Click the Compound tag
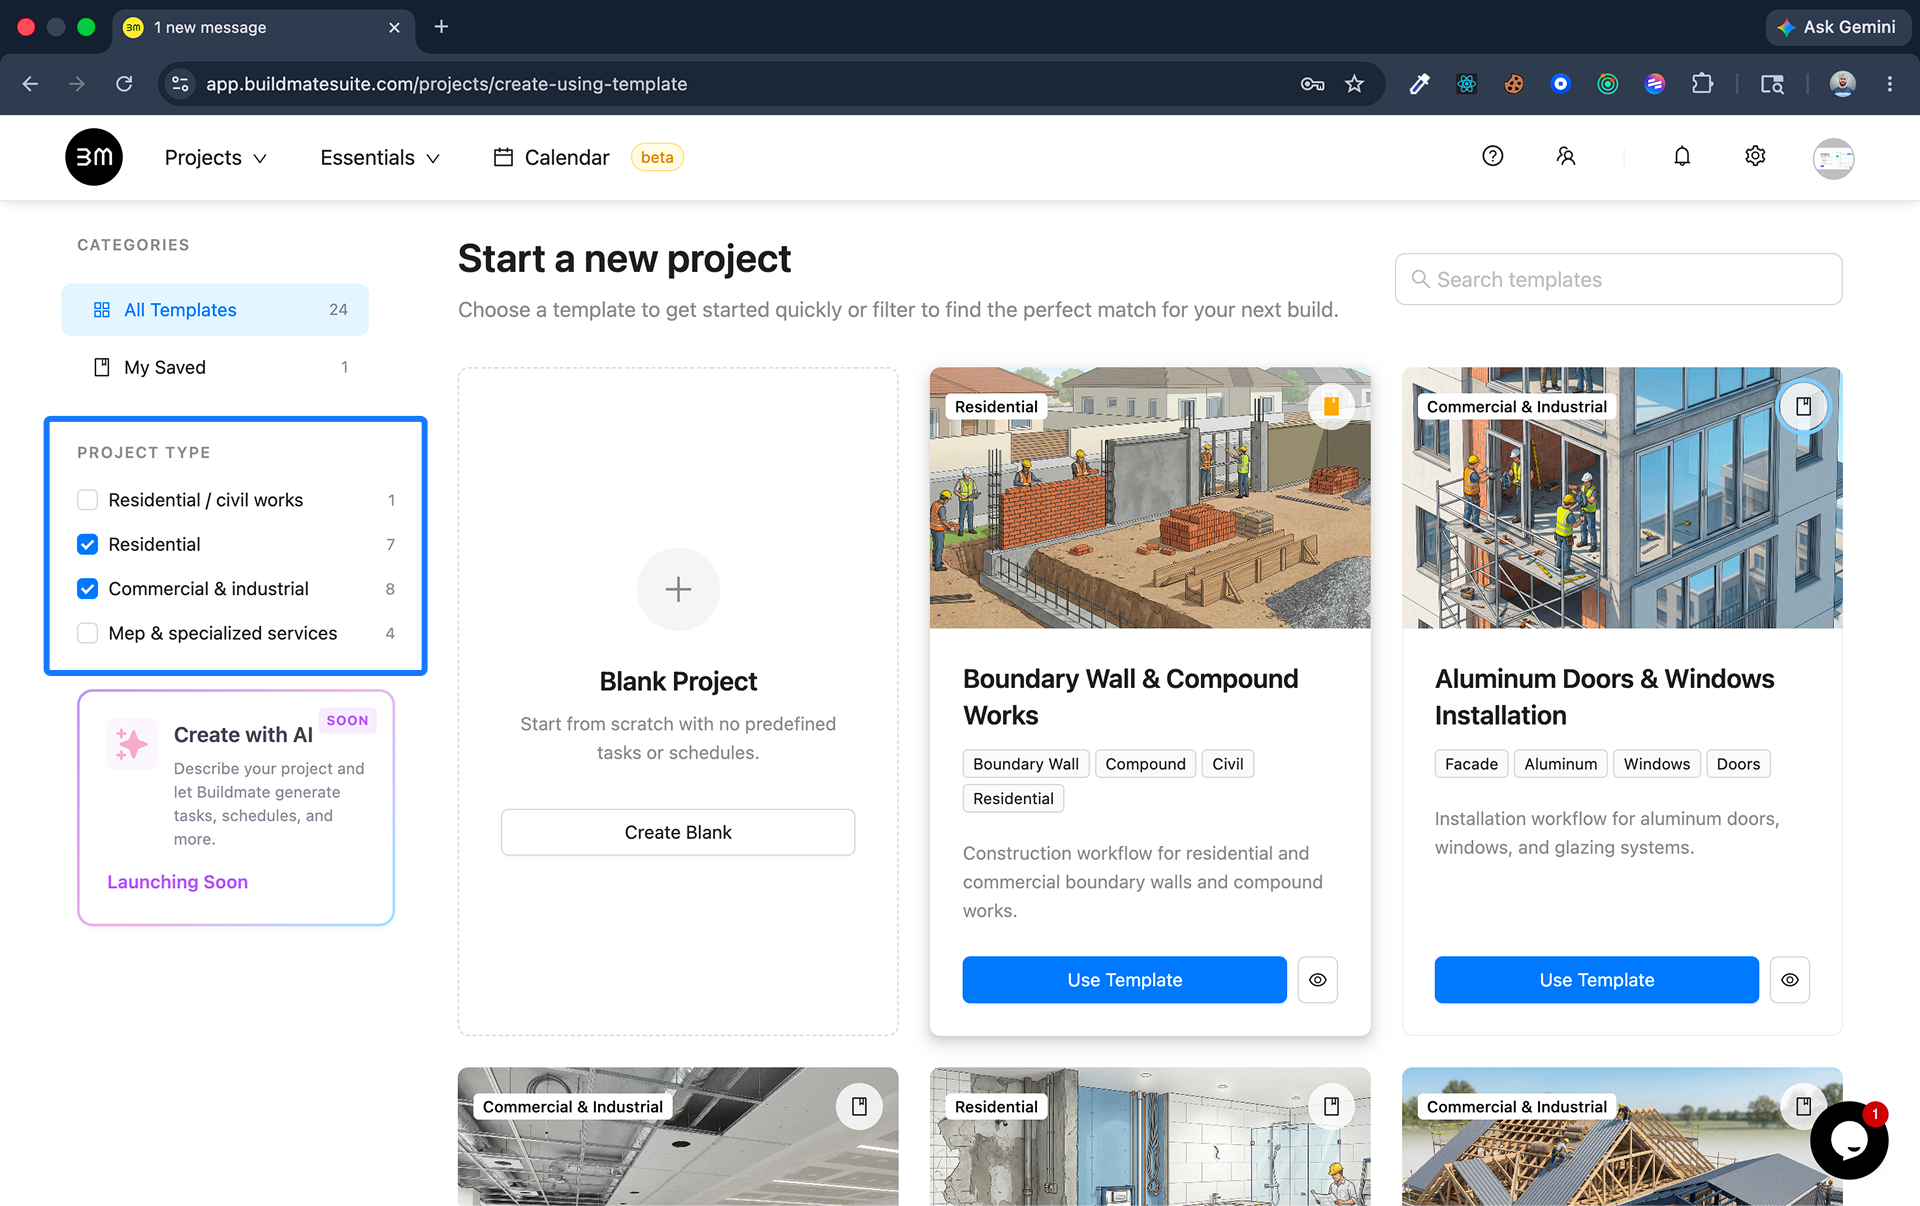Screen dimensions: 1920x1206 (x=1145, y=764)
